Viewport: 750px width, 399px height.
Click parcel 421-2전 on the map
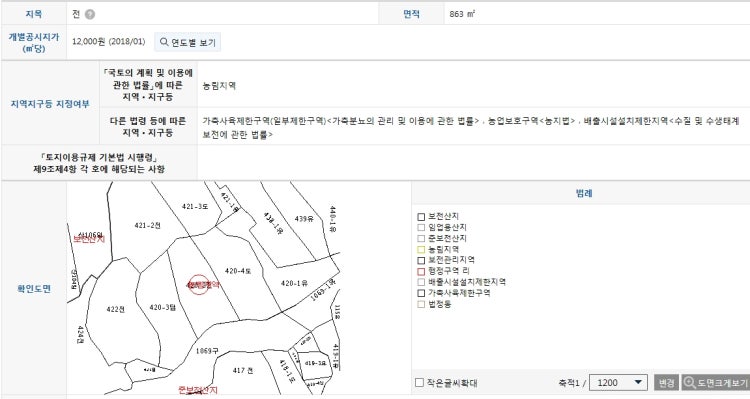147,225
